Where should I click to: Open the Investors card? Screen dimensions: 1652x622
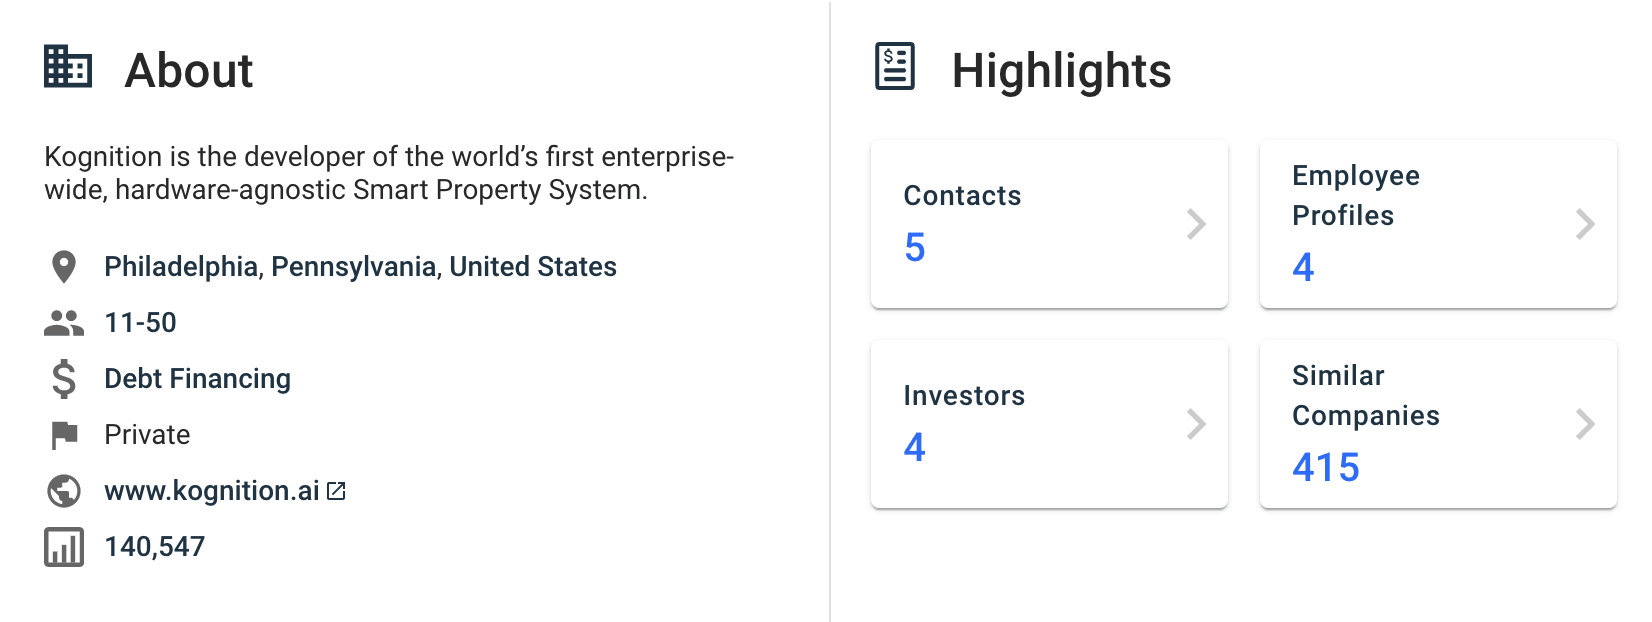pos(1048,423)
